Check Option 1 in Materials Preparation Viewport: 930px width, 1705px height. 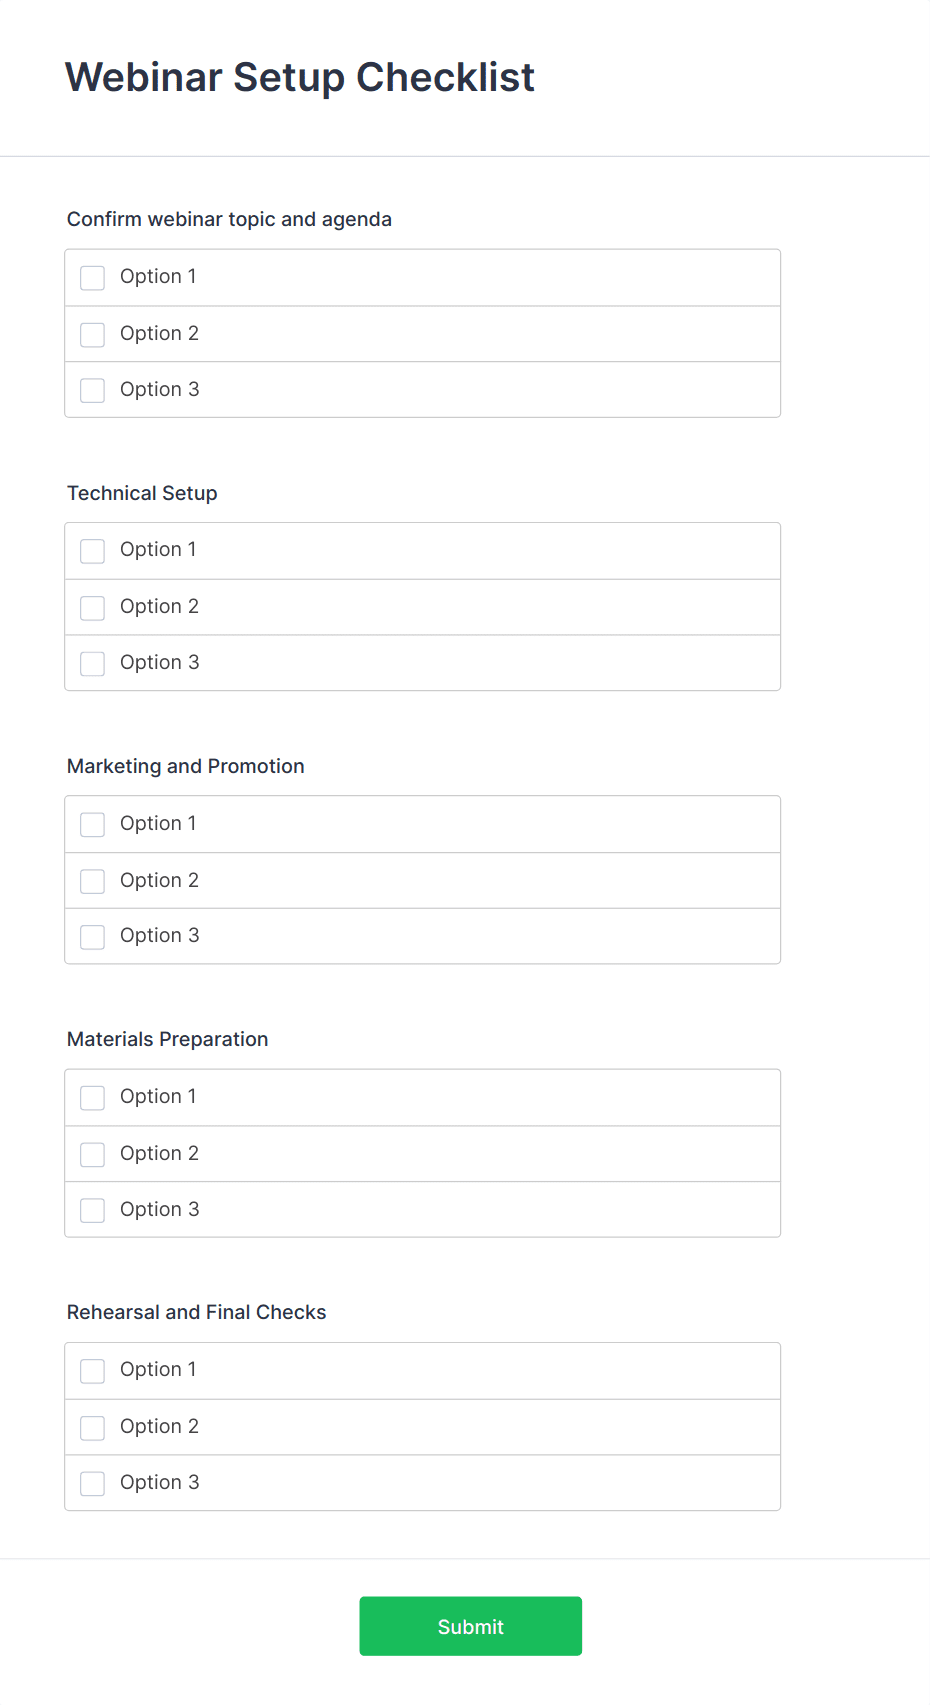click(93, 1098)
